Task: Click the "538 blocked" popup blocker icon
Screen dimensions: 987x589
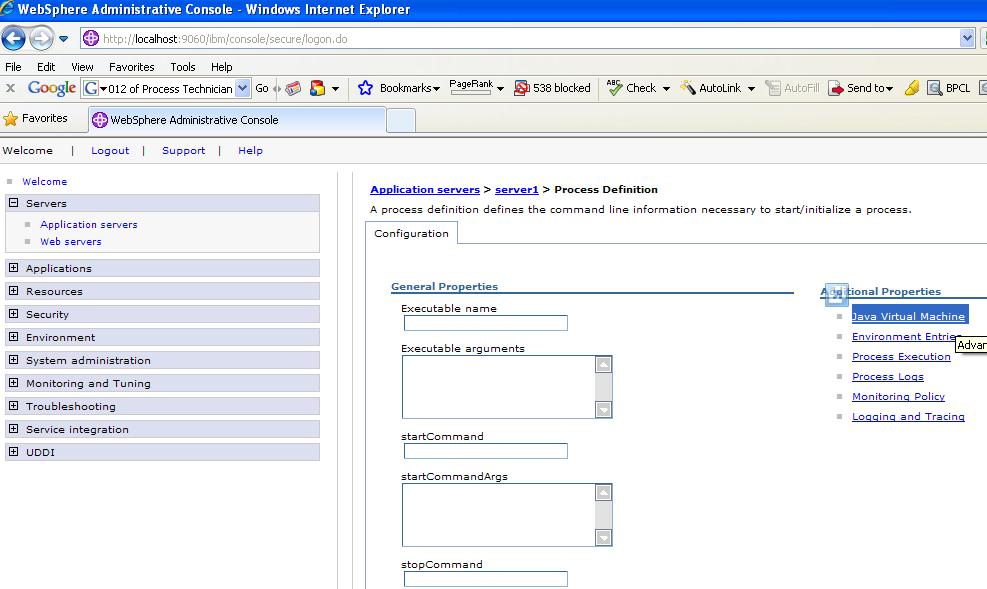Action: click(552, 88)
